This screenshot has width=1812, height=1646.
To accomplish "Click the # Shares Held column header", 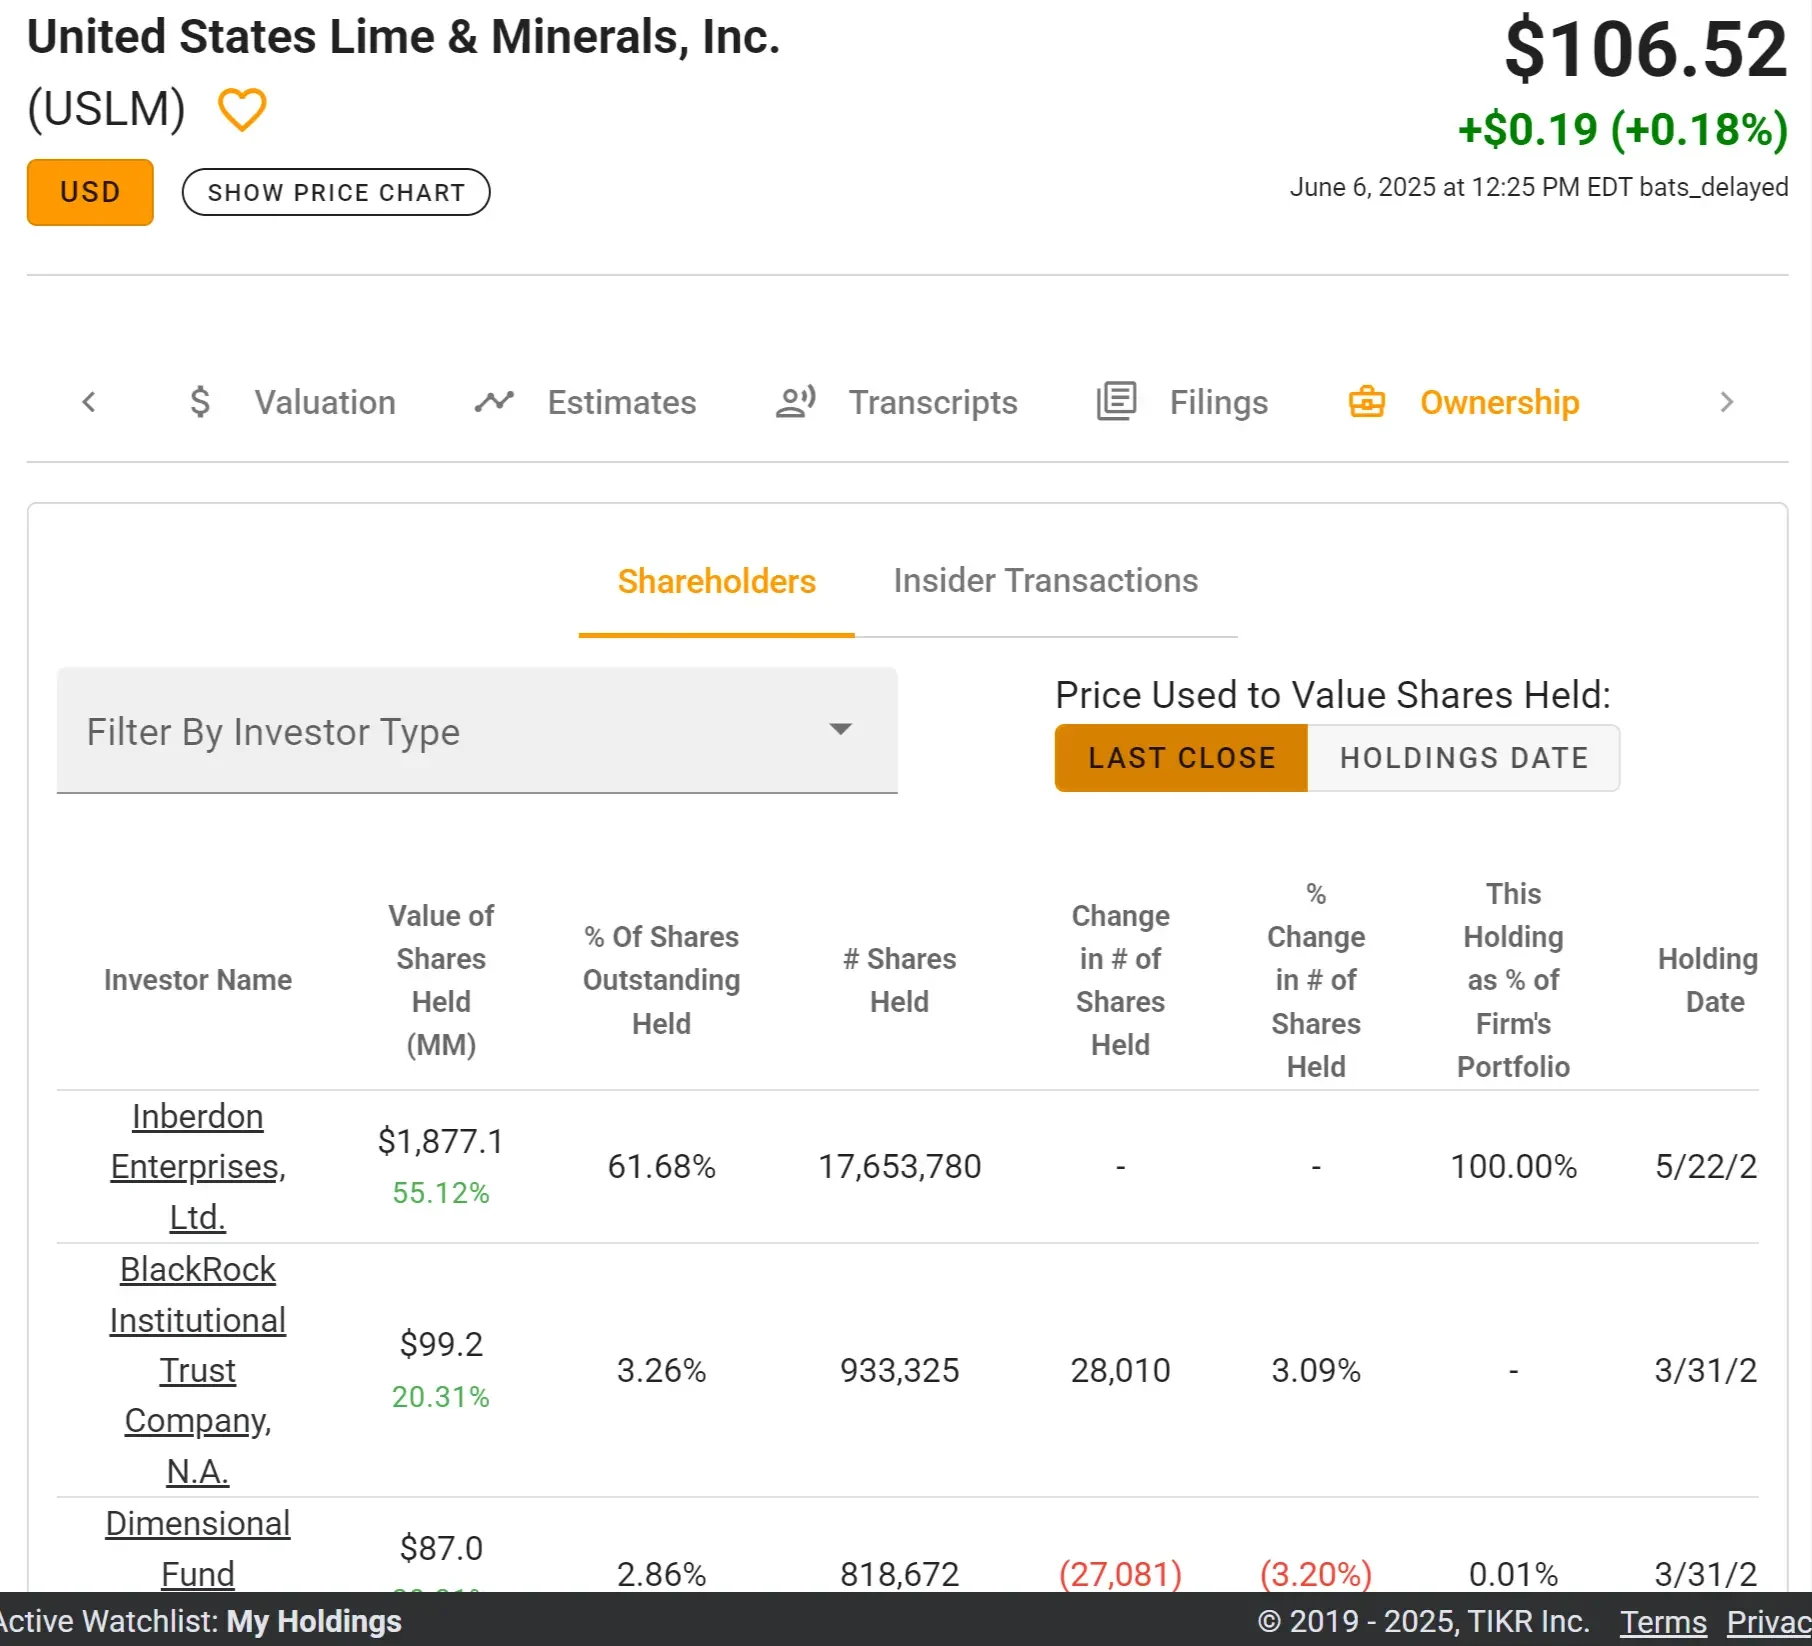I will click(x=899, y=980).
